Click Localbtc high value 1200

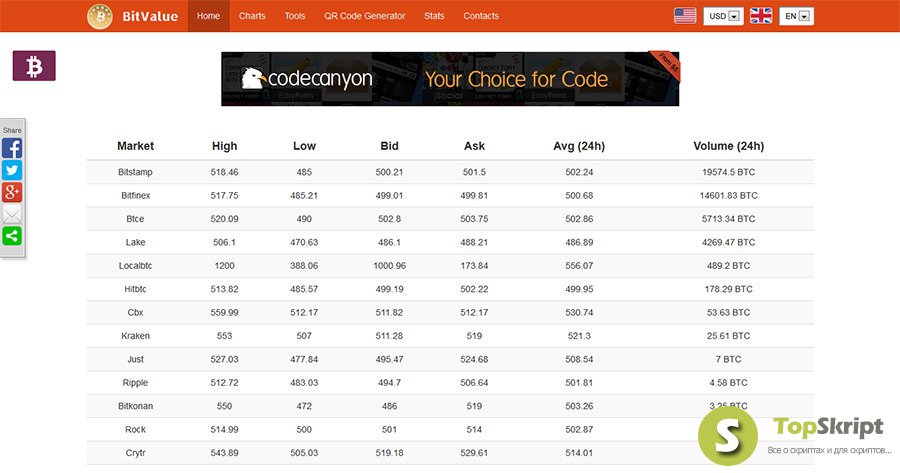click(x=224, y=266)
